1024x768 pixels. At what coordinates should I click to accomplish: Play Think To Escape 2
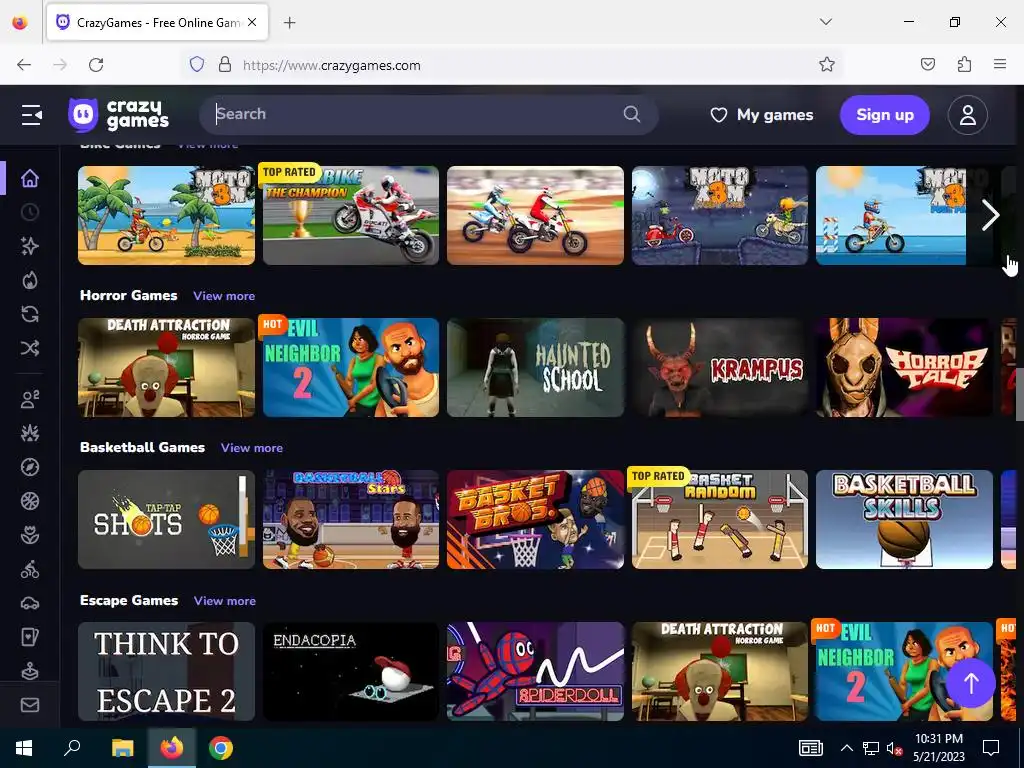166,671
